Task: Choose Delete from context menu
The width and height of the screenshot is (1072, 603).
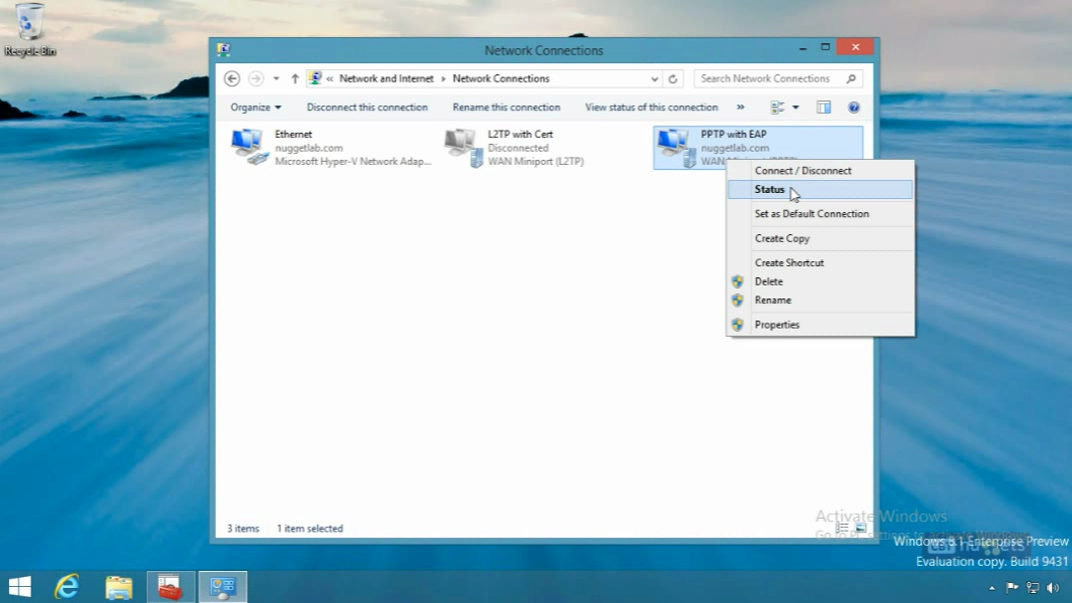Action: point(820,282)
